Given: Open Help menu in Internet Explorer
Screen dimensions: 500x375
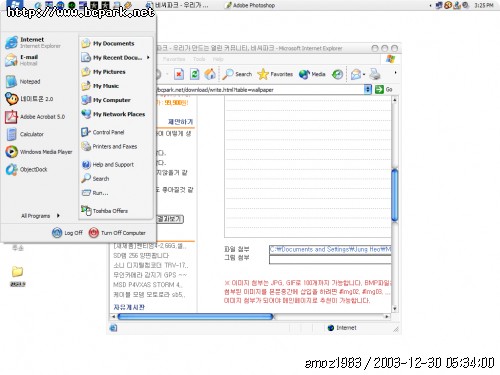Looking at the screenshot, I should click(218, 59).
